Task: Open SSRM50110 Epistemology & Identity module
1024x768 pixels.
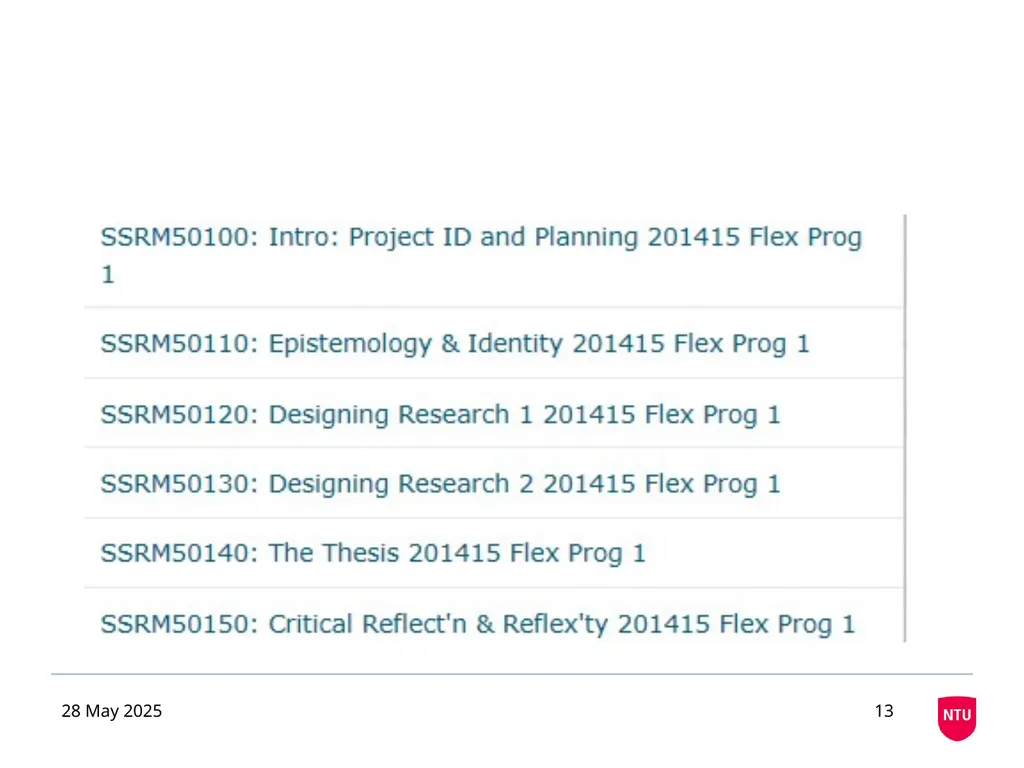Action: [x=455, y=344]
